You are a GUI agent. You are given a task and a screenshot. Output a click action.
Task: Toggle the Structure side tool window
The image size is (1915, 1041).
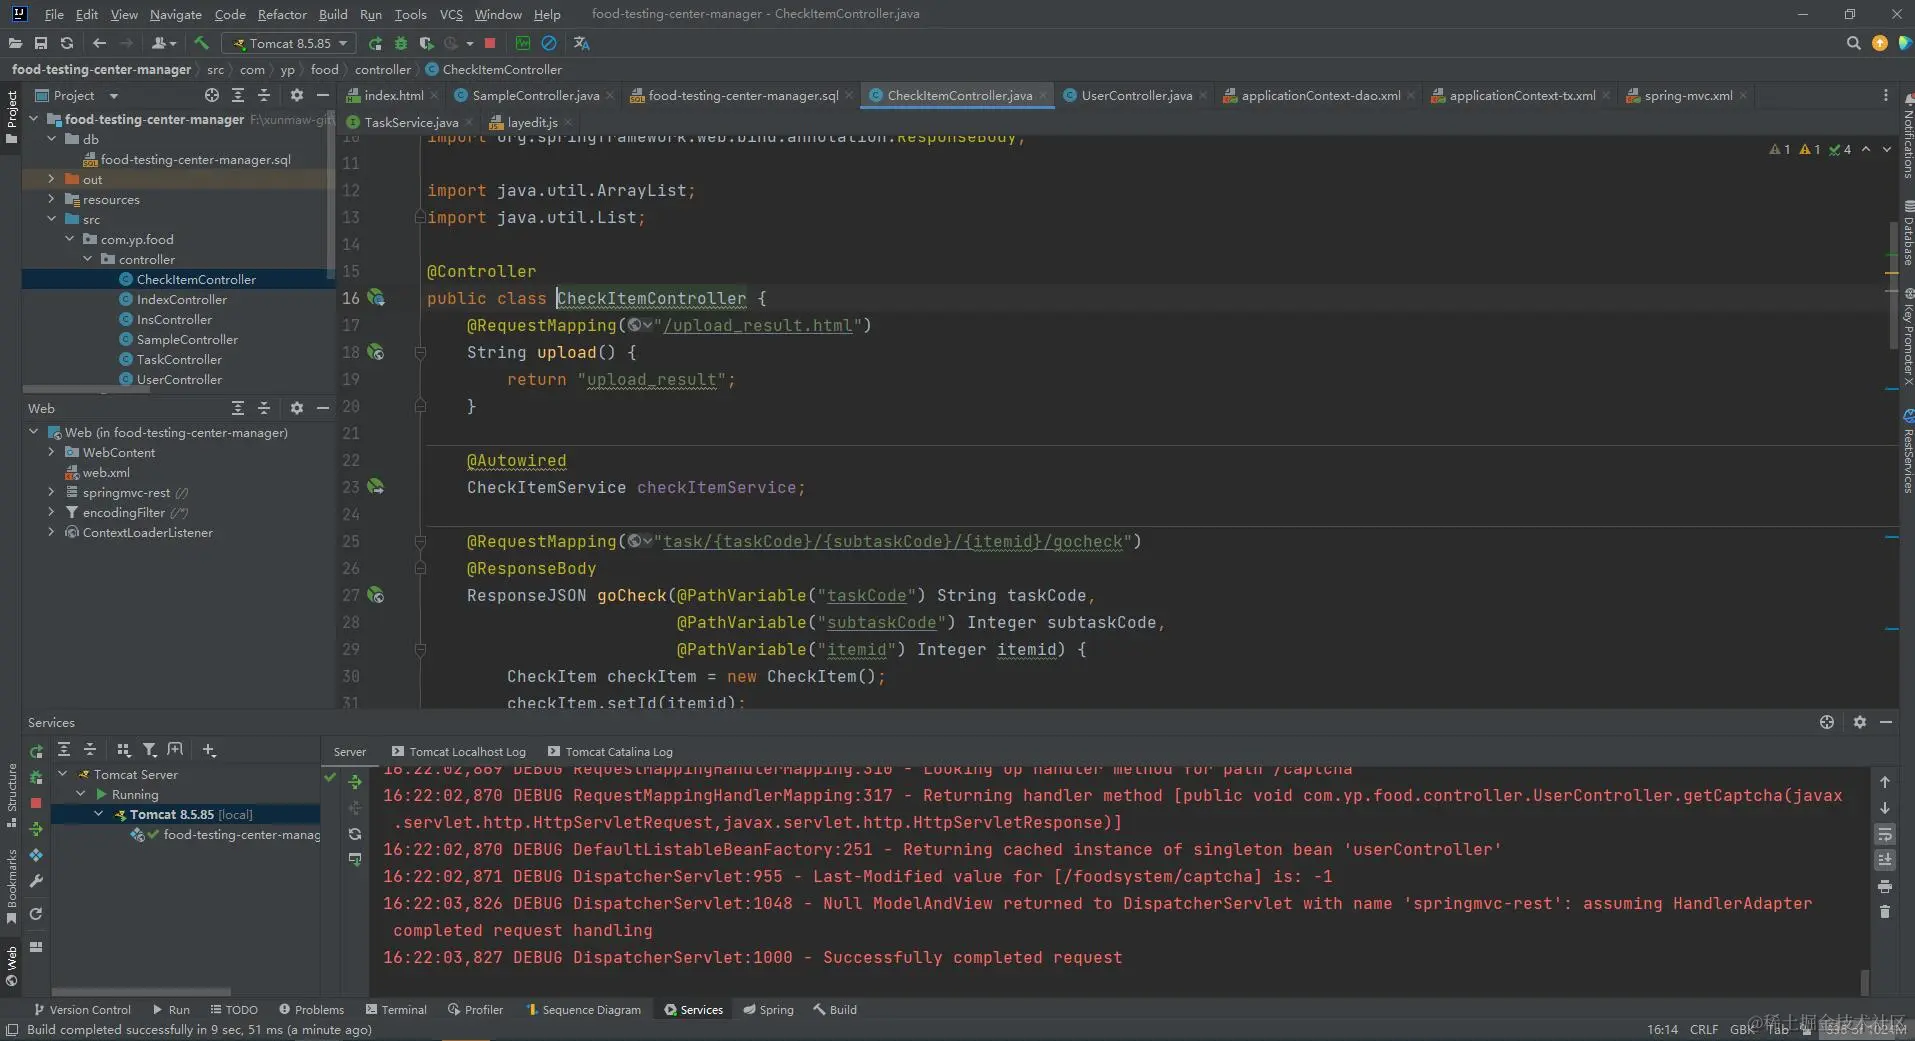pyautogui.click(x=11, y=795)
